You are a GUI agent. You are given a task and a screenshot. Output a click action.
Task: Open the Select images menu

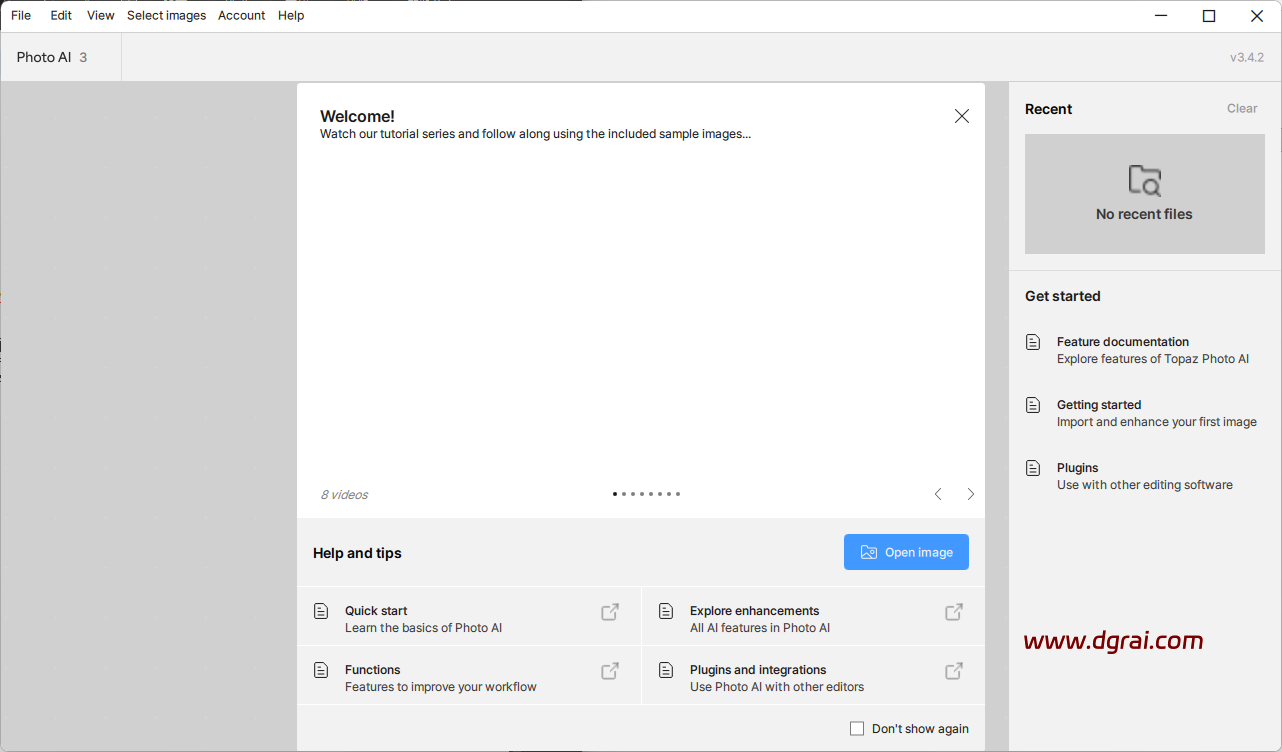[x=166, y=15]
